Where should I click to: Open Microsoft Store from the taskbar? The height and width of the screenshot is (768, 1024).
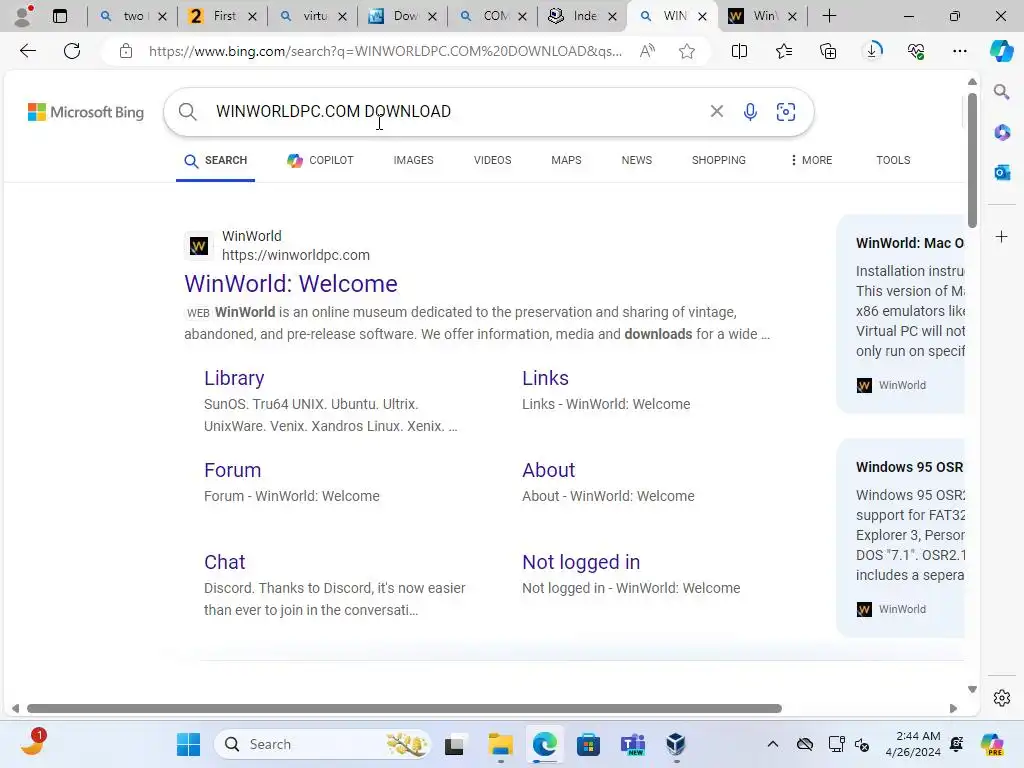(x=588, y=744)
